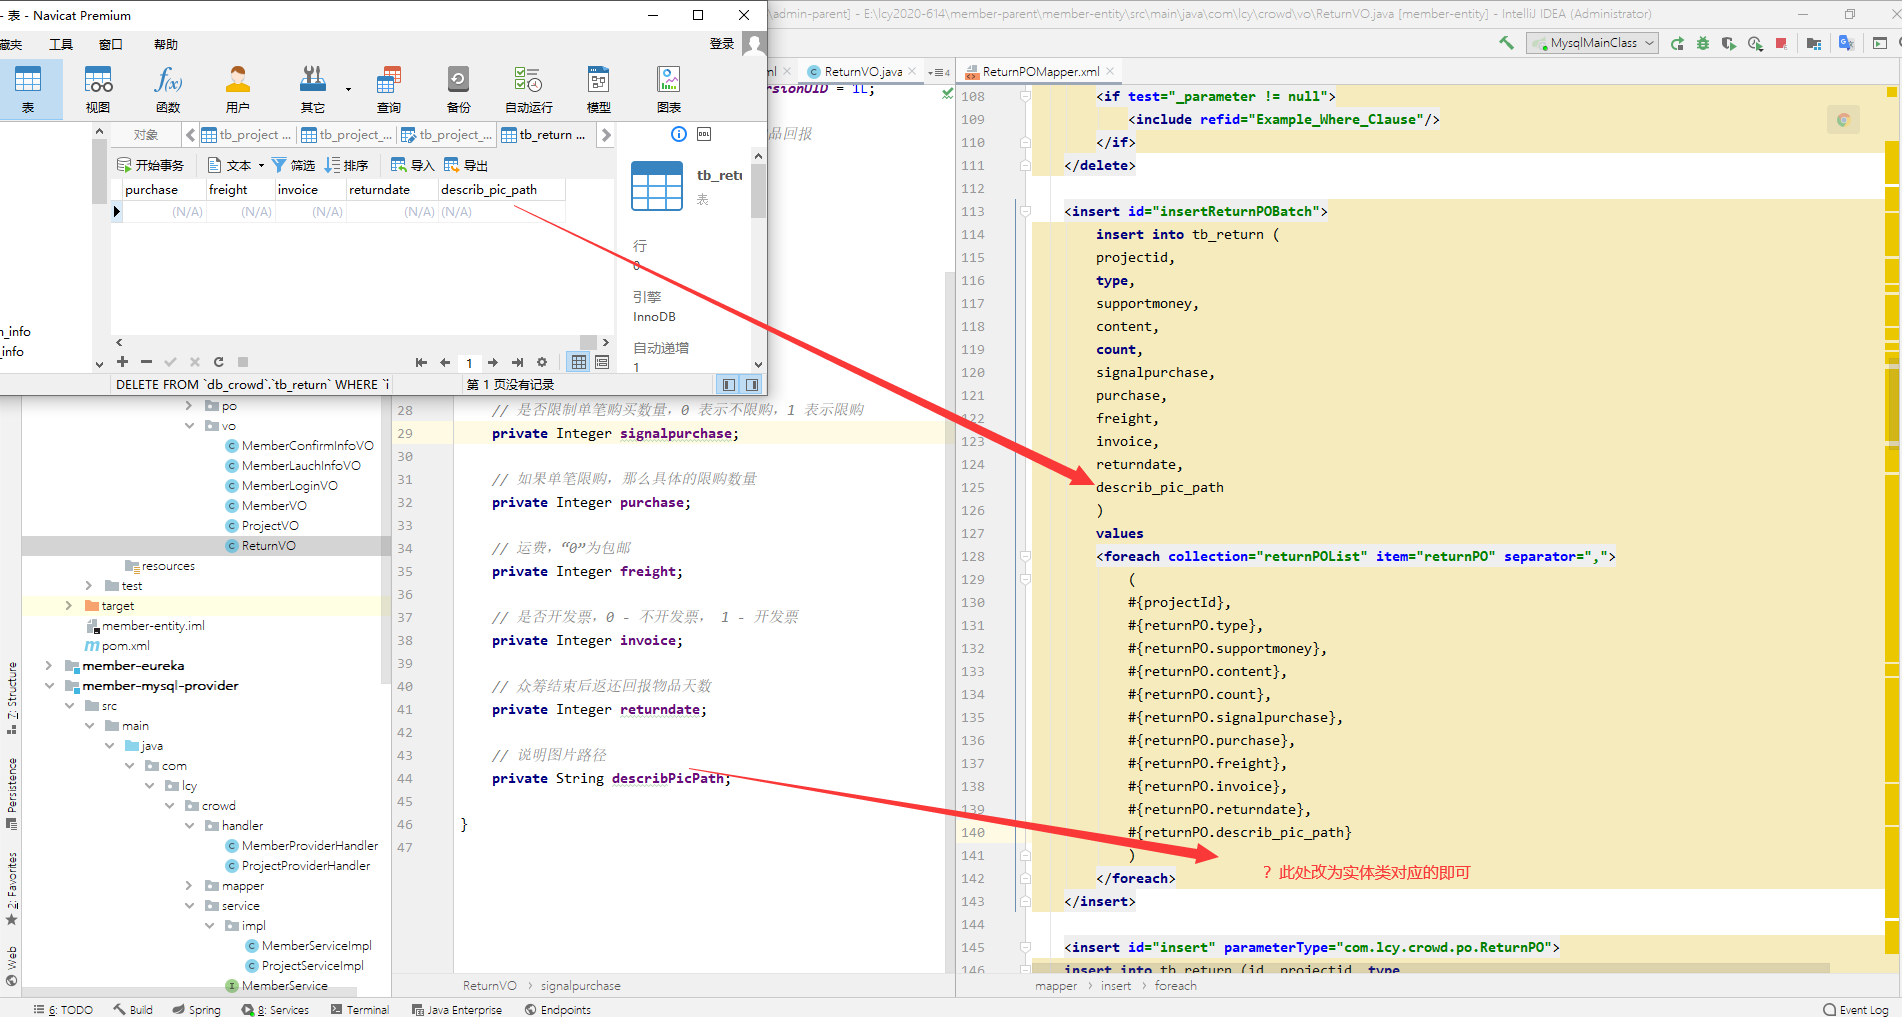The image size is (1902, 1017).
Task: Click the 筛选 (Filter) button
Action: click(x=293, y=165)
